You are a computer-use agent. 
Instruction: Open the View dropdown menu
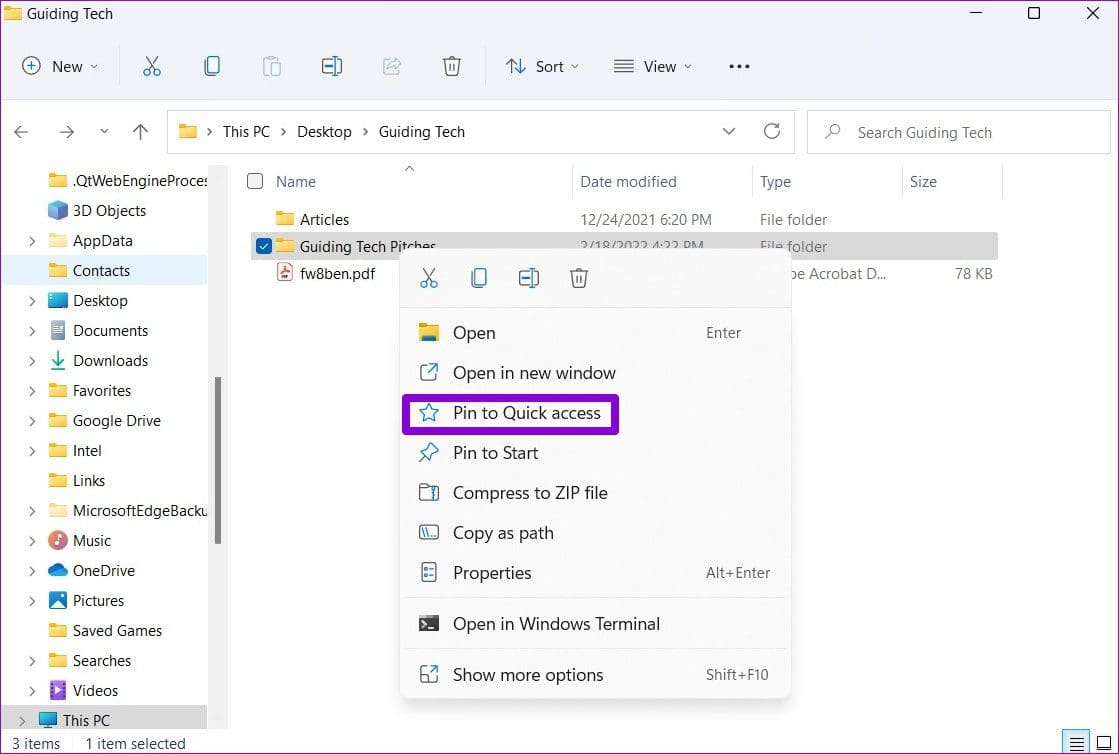tap(652, 66)
